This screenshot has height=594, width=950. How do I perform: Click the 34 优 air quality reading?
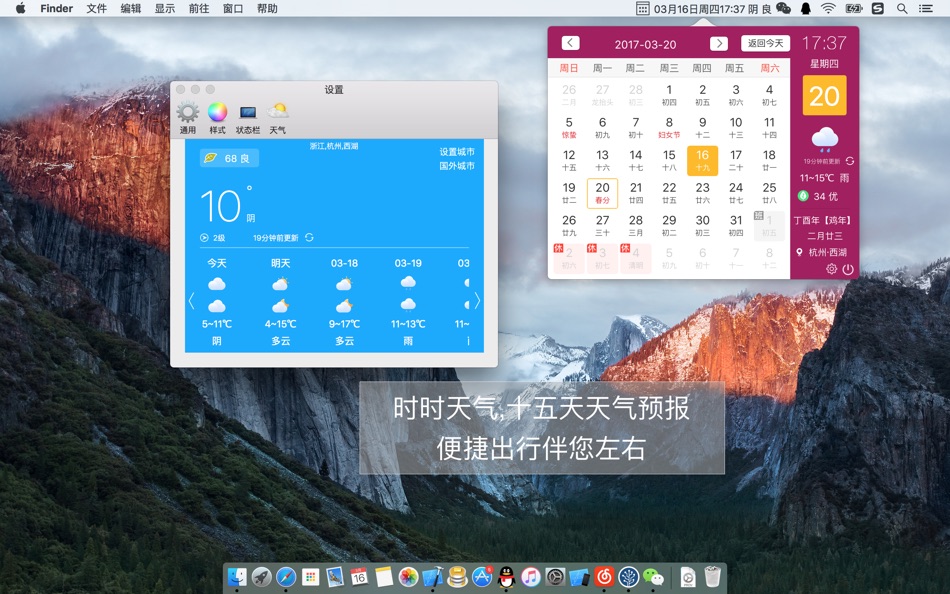(x=818, y=196)
